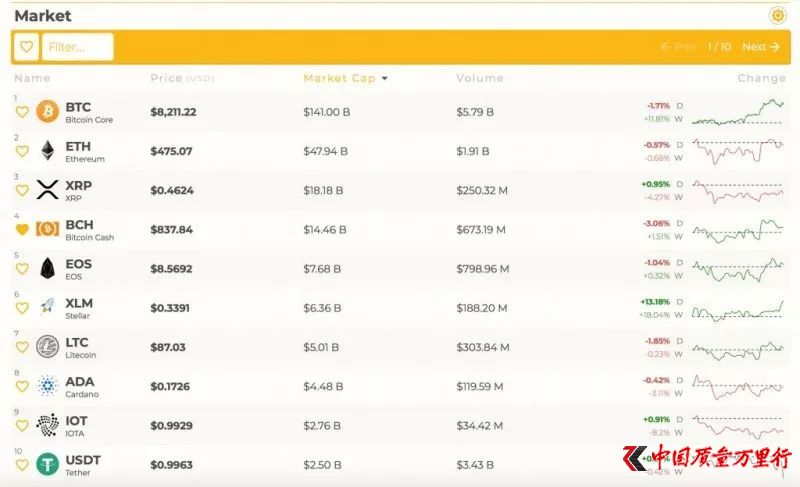800x487 pixels.
Task: Favorite XRP with its heart icon
Action: pos(22,190)
